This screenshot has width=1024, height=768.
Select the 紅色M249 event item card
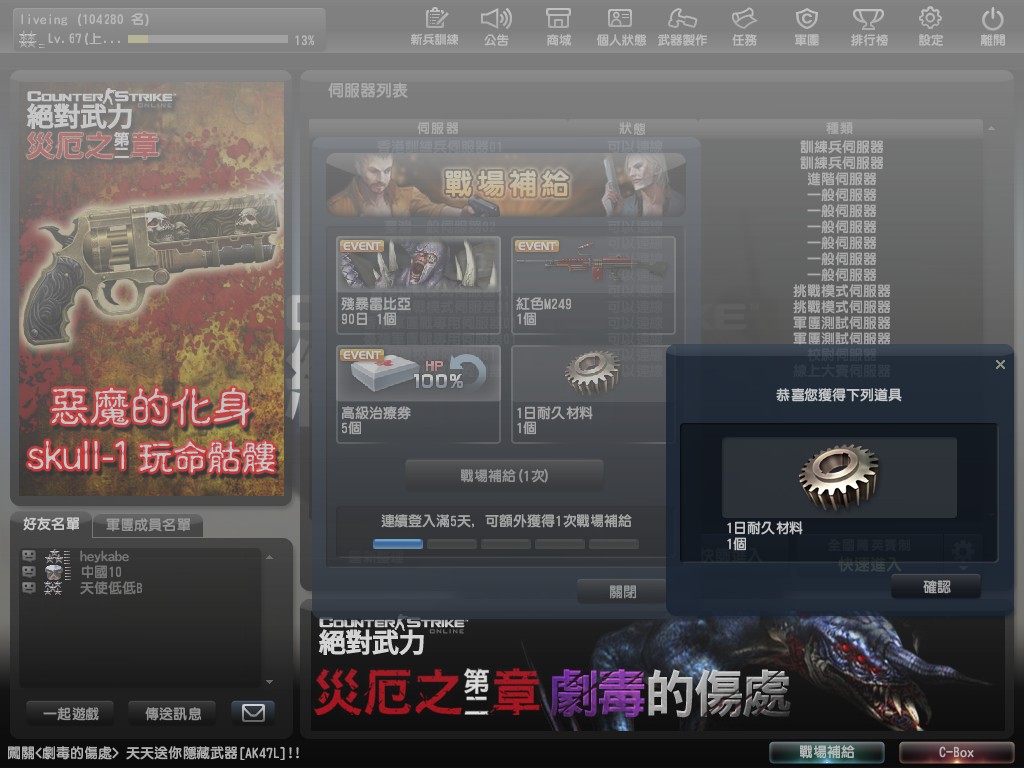point(593,284)
